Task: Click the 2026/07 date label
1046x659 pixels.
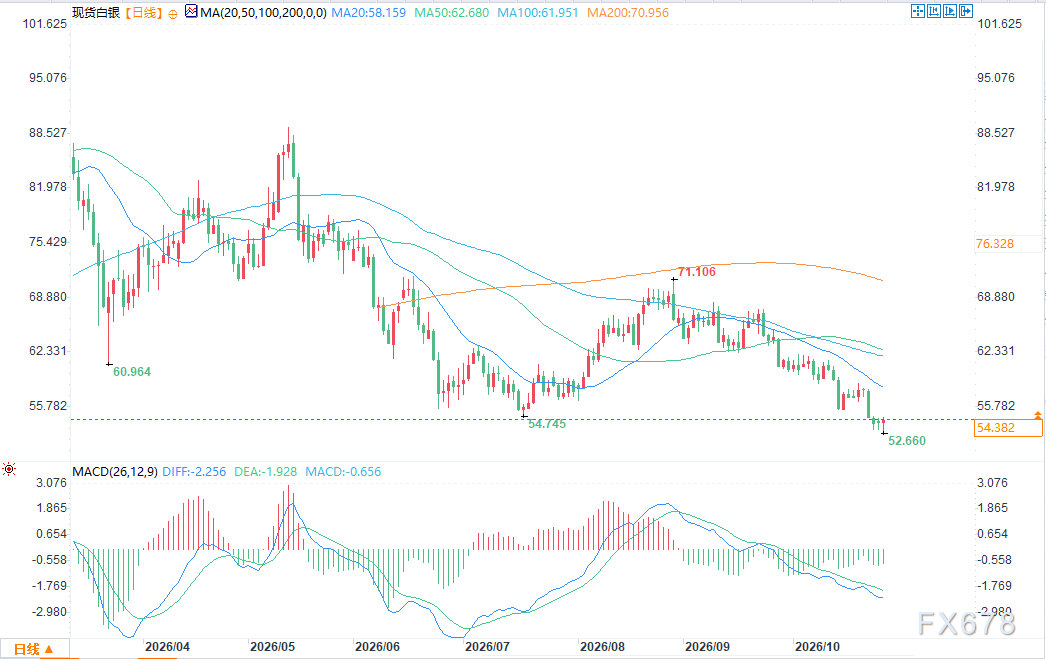Action: click(488, 646)
